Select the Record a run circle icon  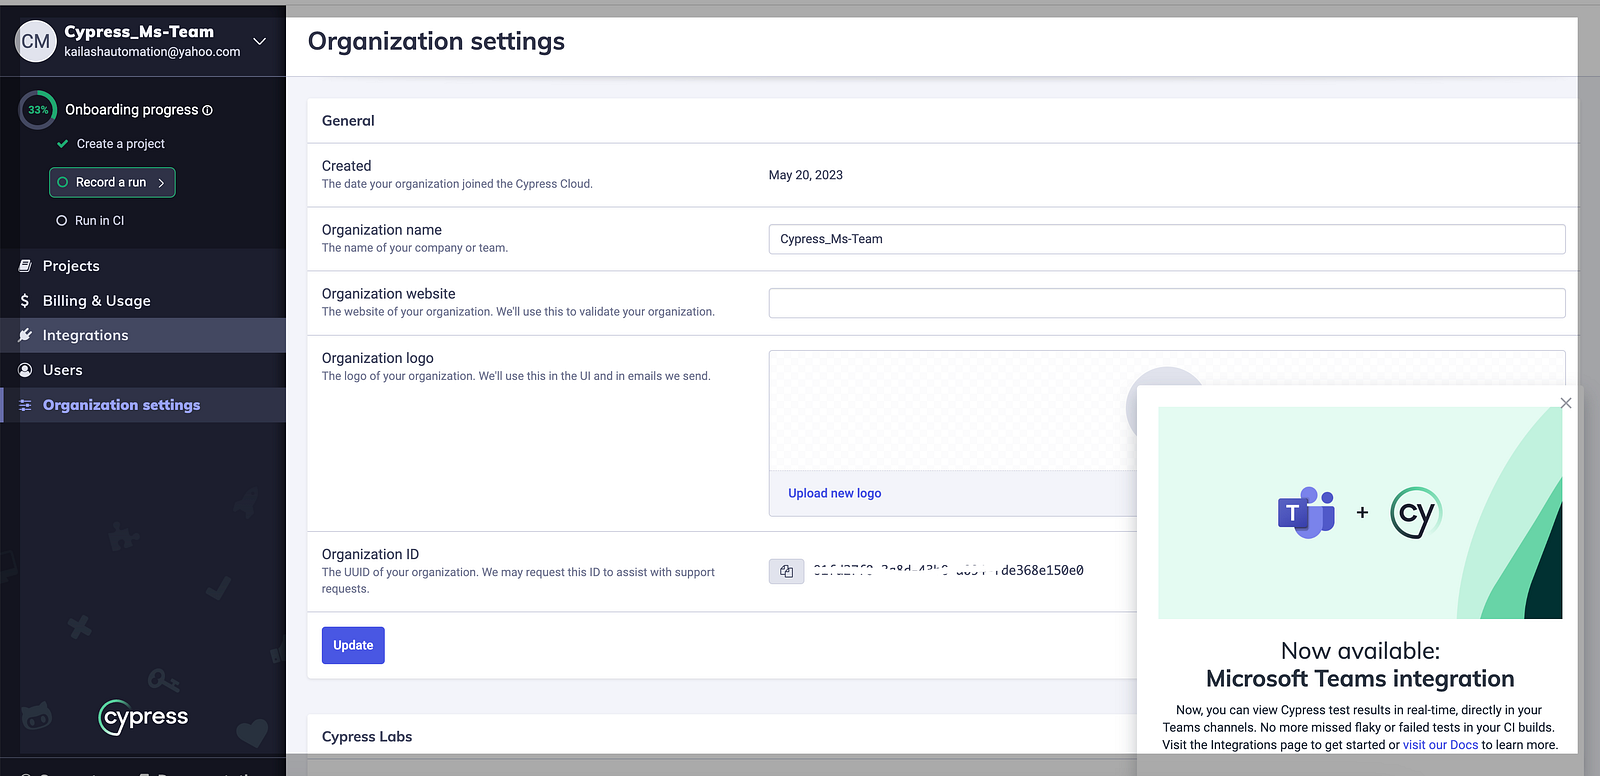point(63,182)
